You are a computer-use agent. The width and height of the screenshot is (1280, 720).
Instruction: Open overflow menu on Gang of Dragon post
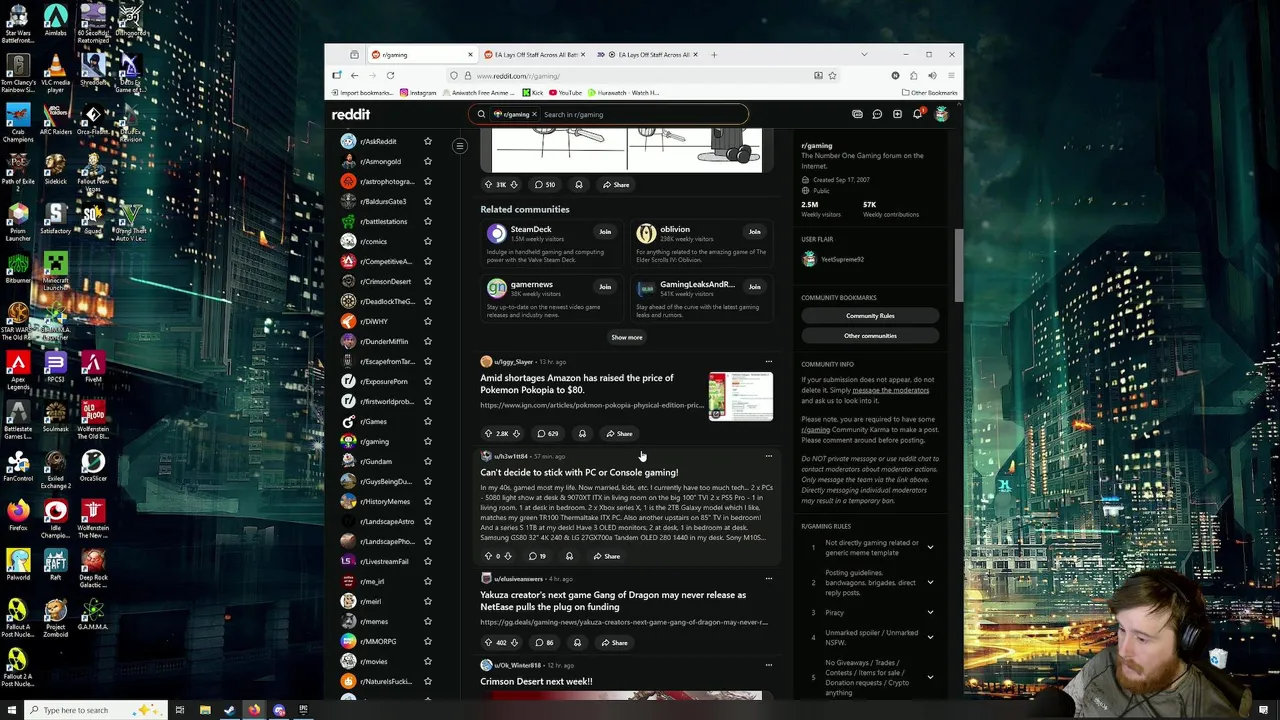(x=768, y=579)
